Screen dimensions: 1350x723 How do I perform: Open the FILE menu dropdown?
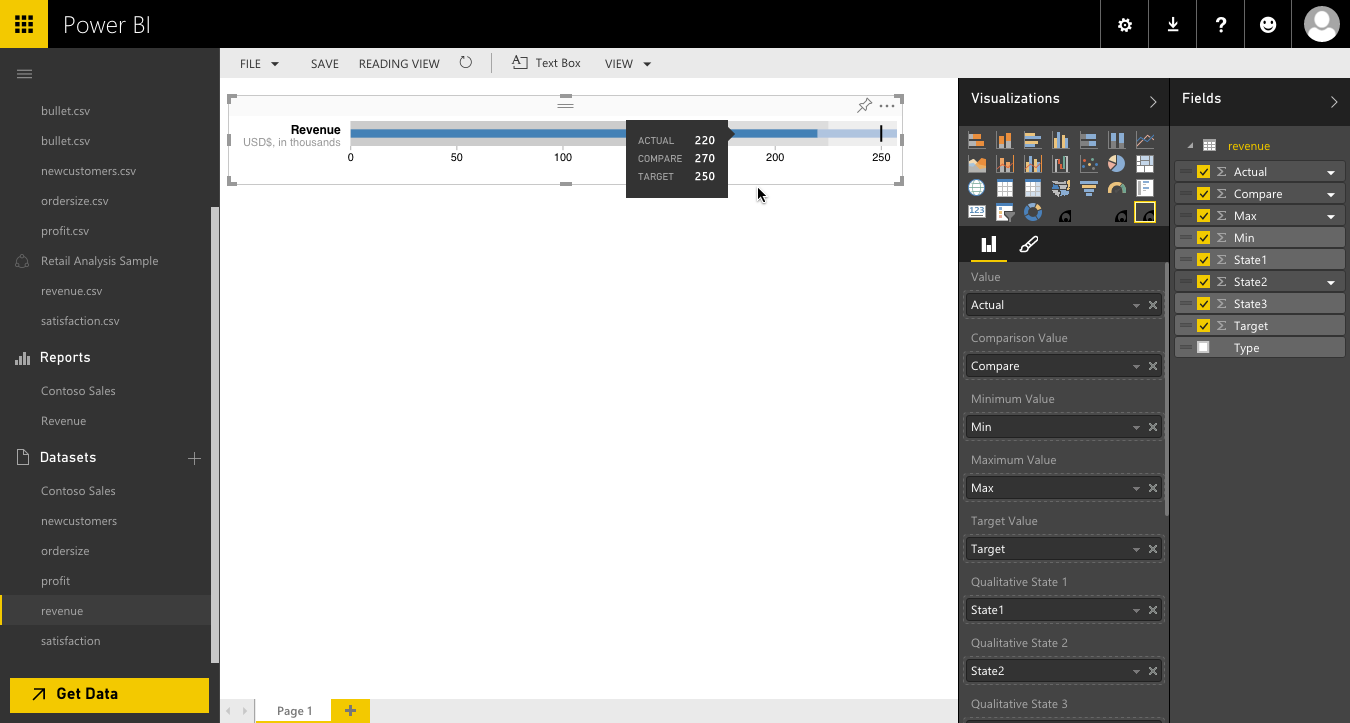click(x=258, y=63)
